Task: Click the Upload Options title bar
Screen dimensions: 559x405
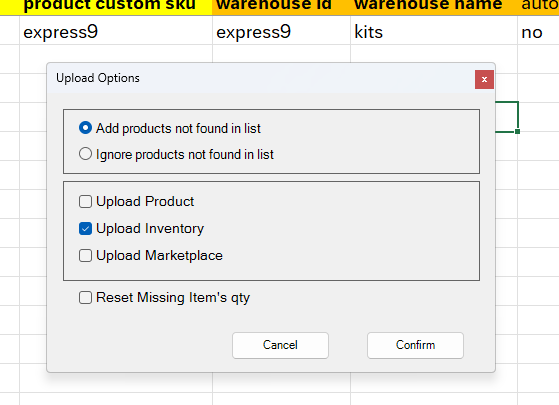Action: pyautogui.click(x=260, y=78)
